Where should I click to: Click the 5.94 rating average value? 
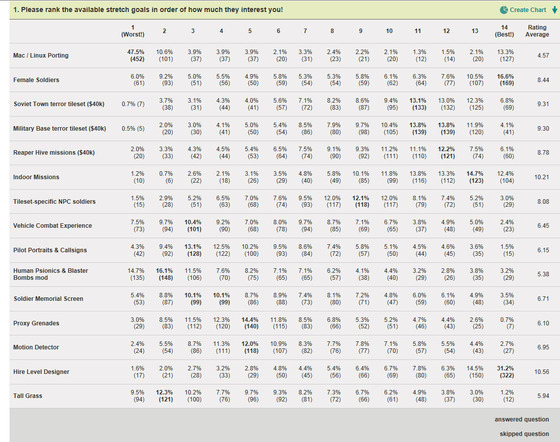[543, 396]
